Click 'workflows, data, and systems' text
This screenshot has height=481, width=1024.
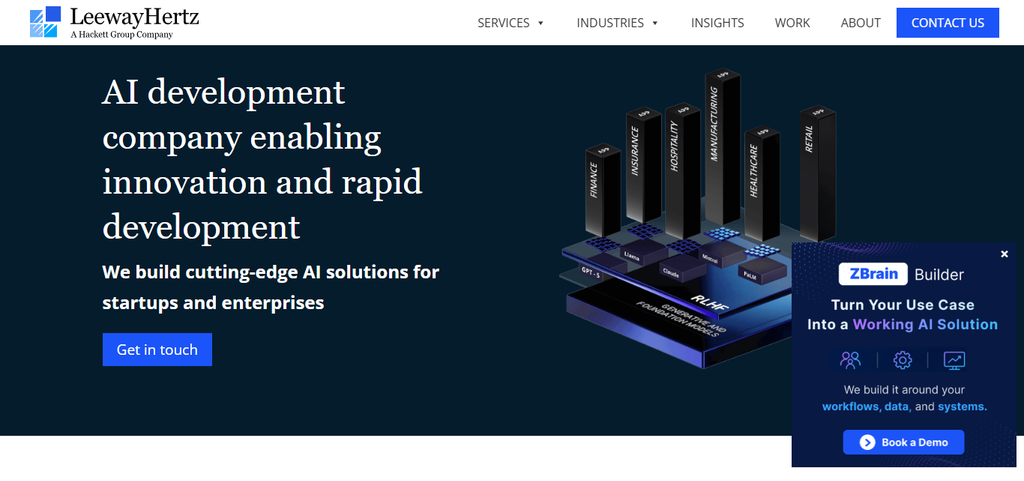[x=904, y=407]
